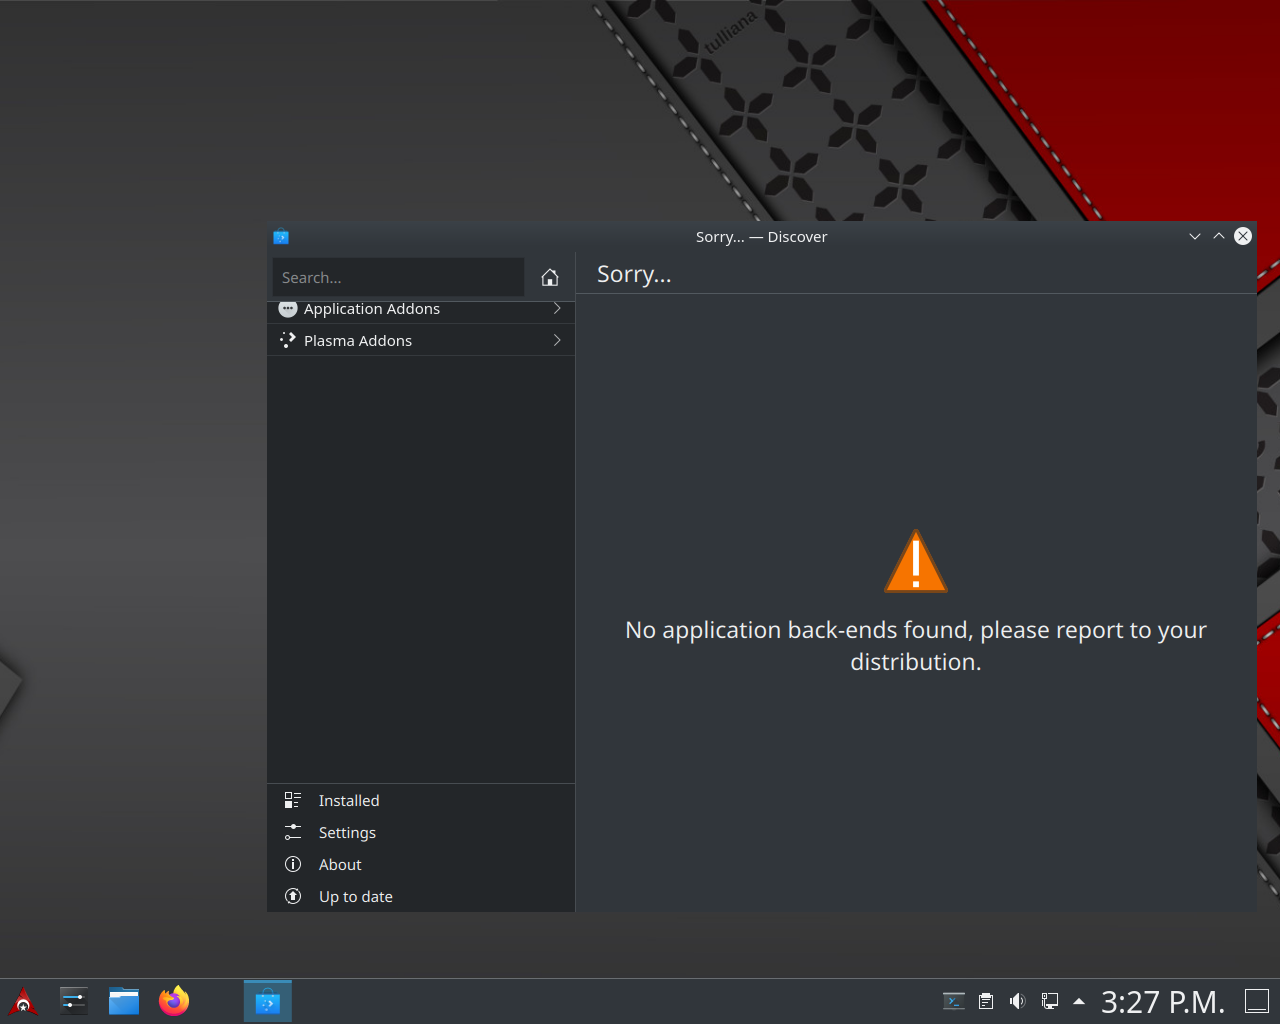Open the Application Addons category
The image size is (1280, 1024).
421,309
